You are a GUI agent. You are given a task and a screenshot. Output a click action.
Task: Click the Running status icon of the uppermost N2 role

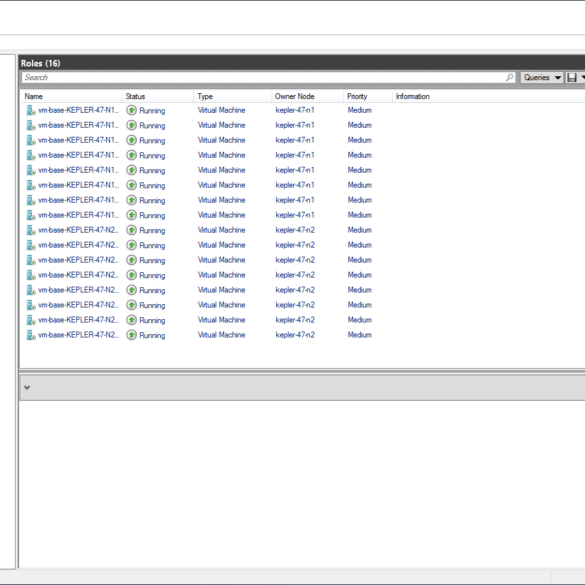point(131,230)
